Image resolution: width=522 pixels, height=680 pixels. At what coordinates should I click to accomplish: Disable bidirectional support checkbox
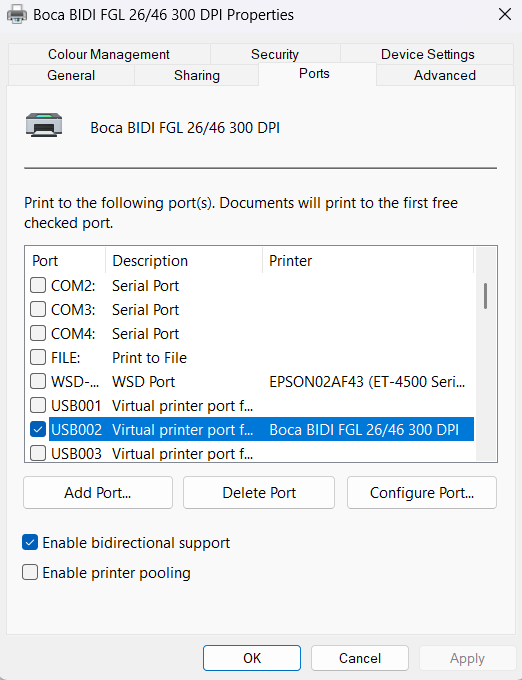coord(30,543)
